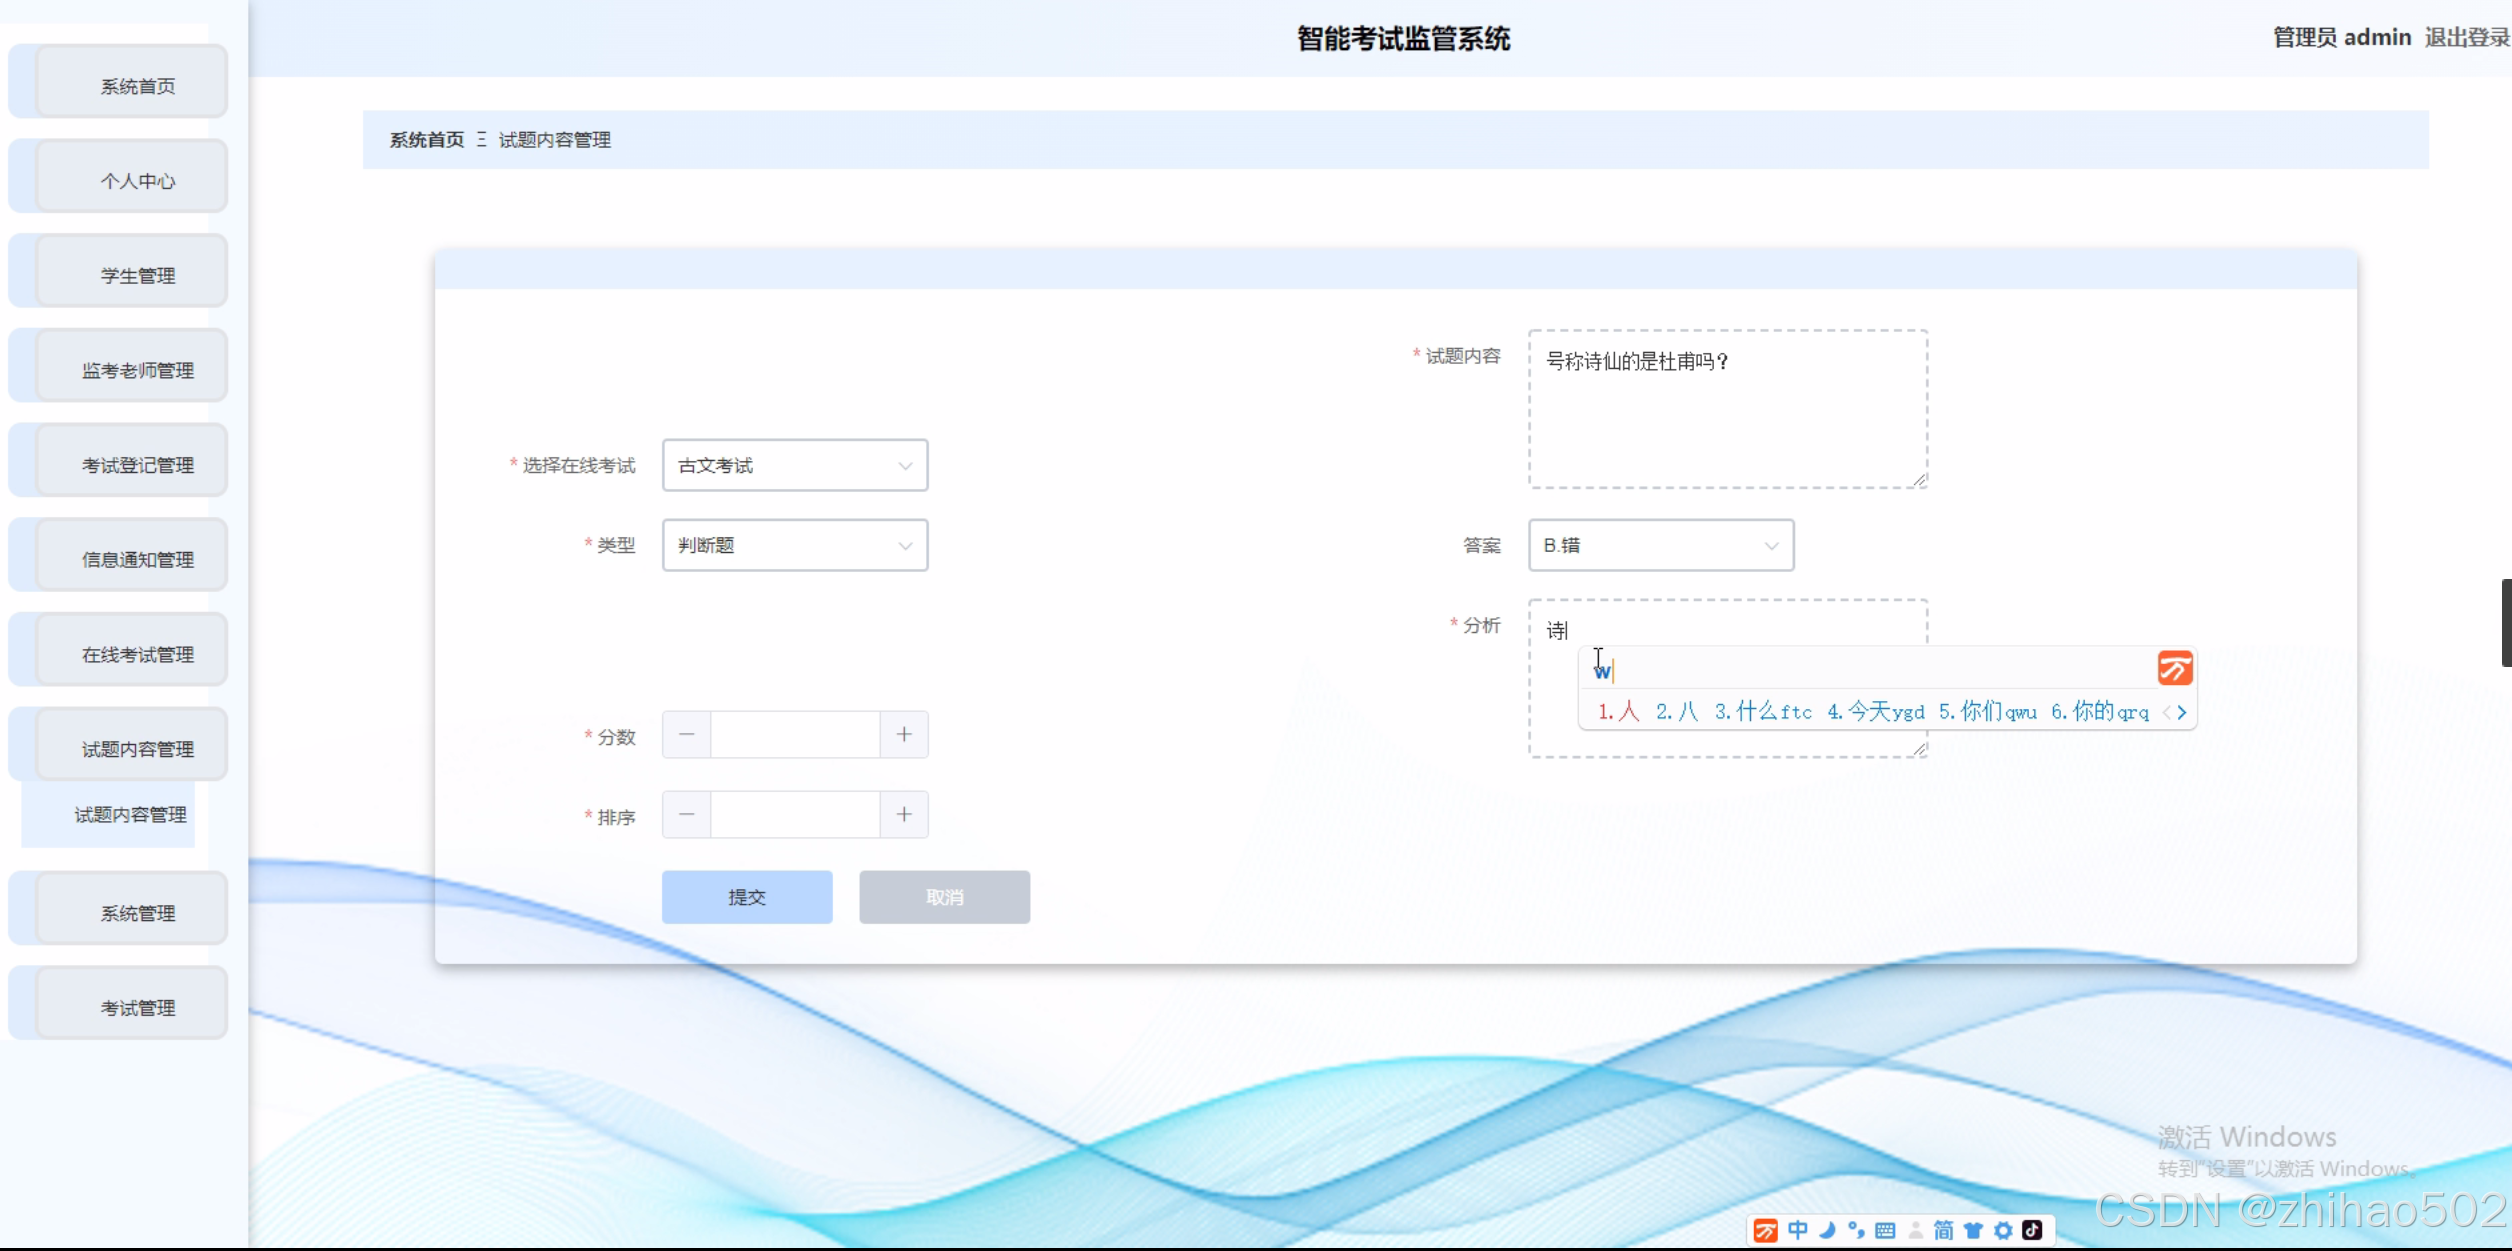This screenshot has height=1251, width=2512.
Task: Toggle IME moon (half-width) mode
Action: (x=1827, y=1230)
